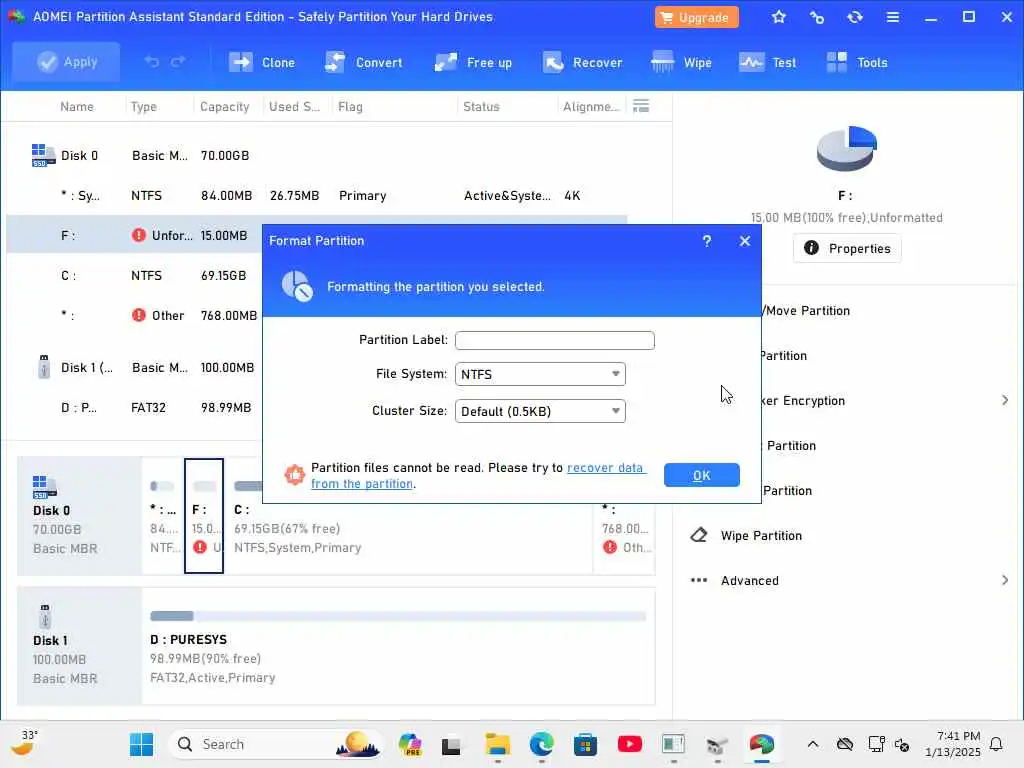Open the Windows Start menu
The image size is (1024, 768).
[x=141, y=744]
